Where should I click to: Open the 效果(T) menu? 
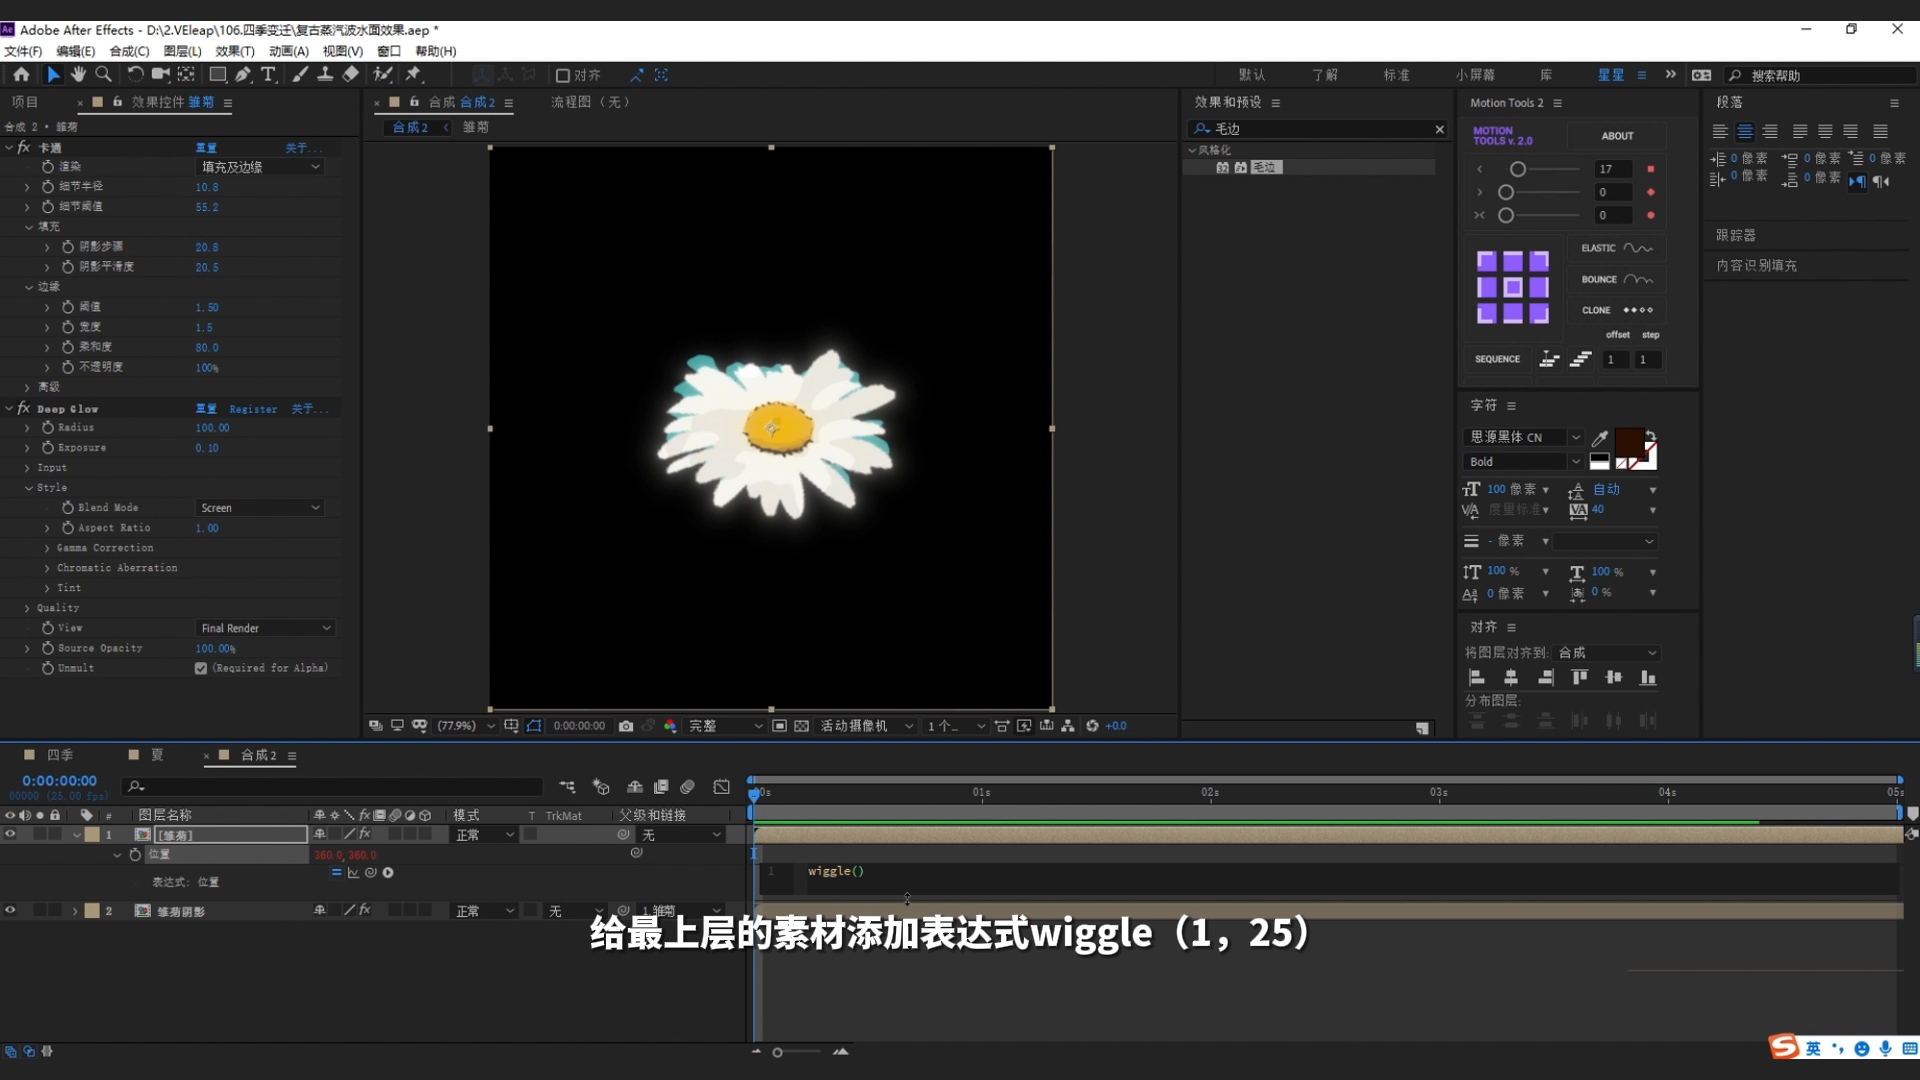tap(236, 51)
